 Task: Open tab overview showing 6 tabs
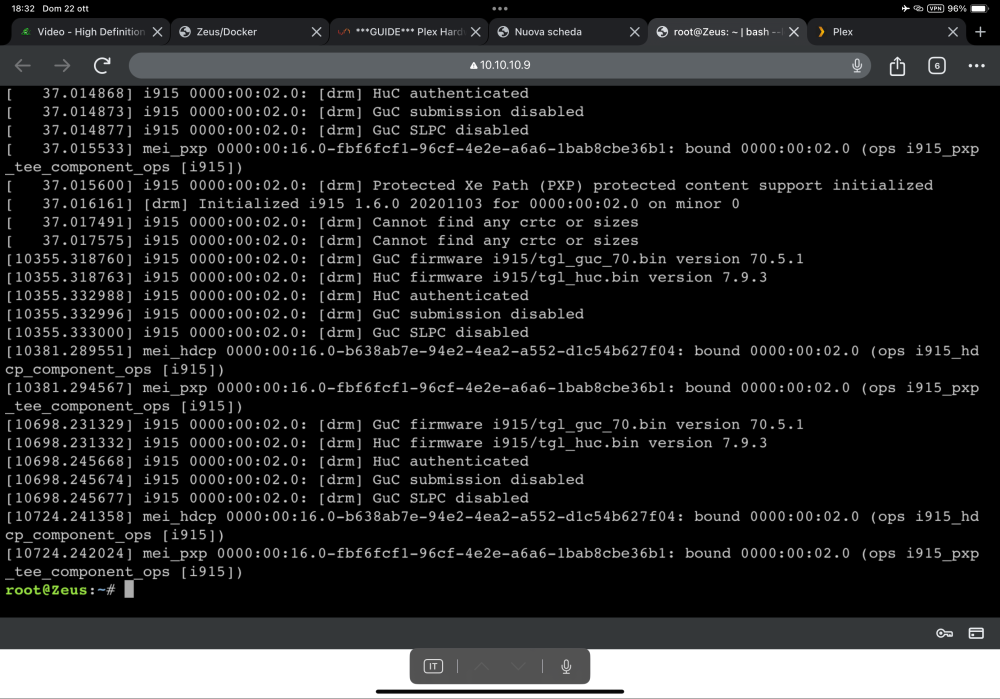[937, 65]
